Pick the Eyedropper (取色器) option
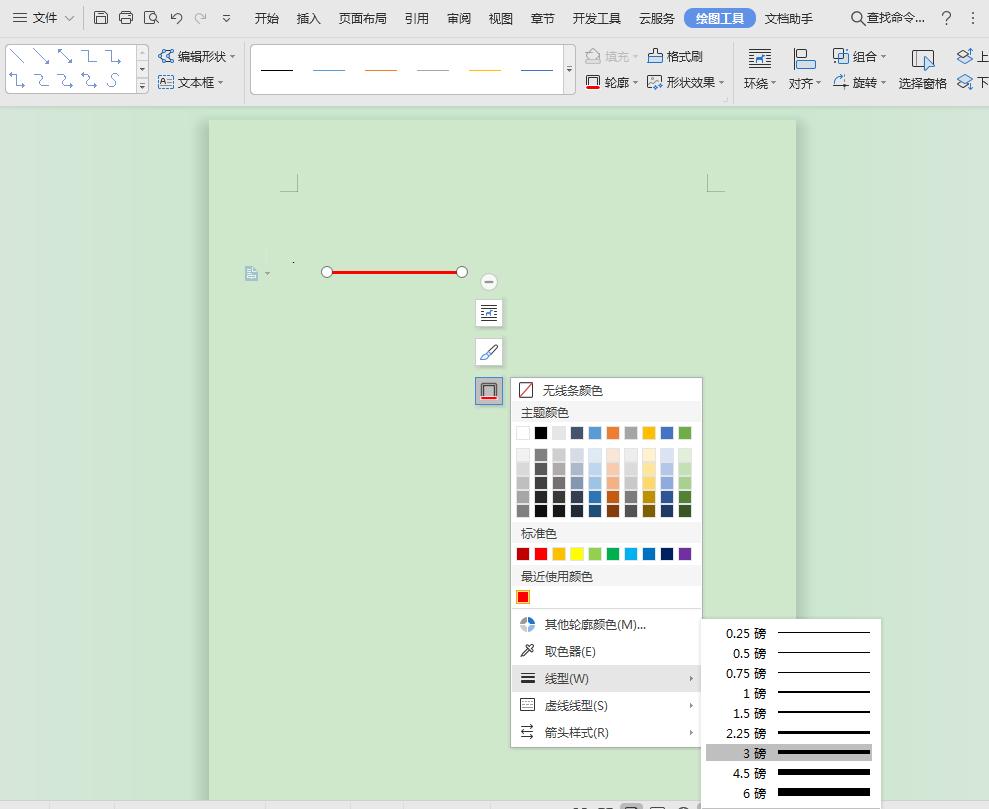Image resolution: width=989 pixels, height=809 pixels. tap(570, 652)
